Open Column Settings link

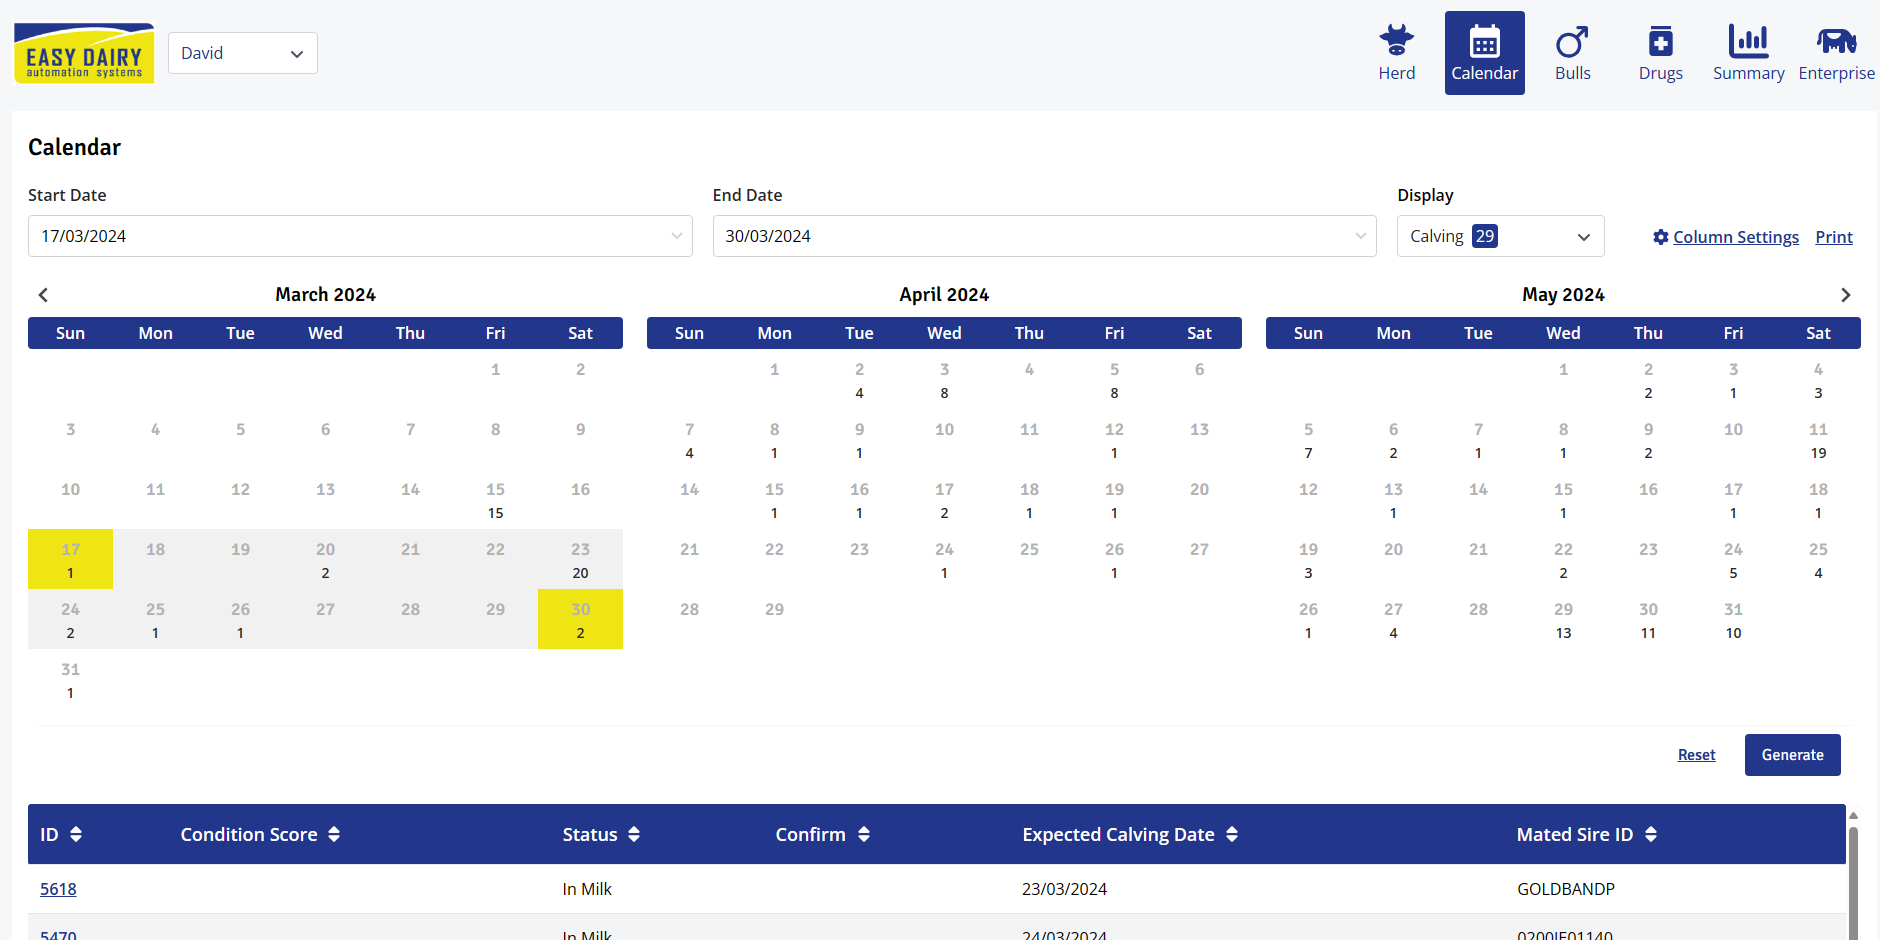[x=1735, y=237]
